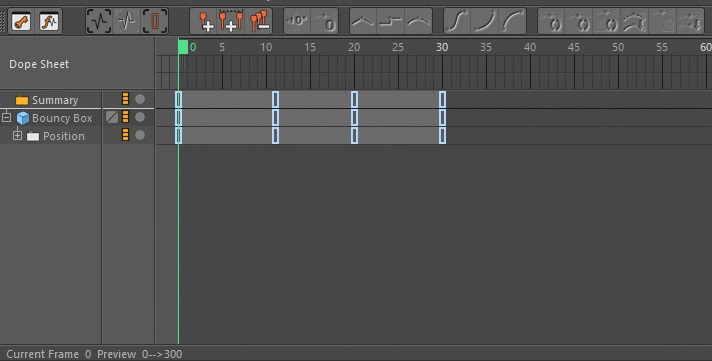Viewport: 712px width, 361px height.
Task: Set spline interpolation with the arched-curve icon
Action: [x=418, y=21]
